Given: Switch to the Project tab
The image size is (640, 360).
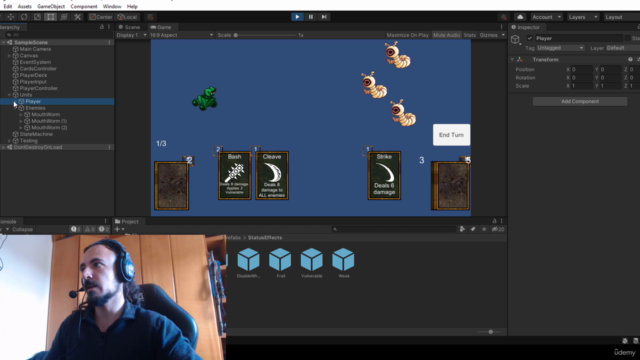Looking at the screenshot, I should 127,222.
